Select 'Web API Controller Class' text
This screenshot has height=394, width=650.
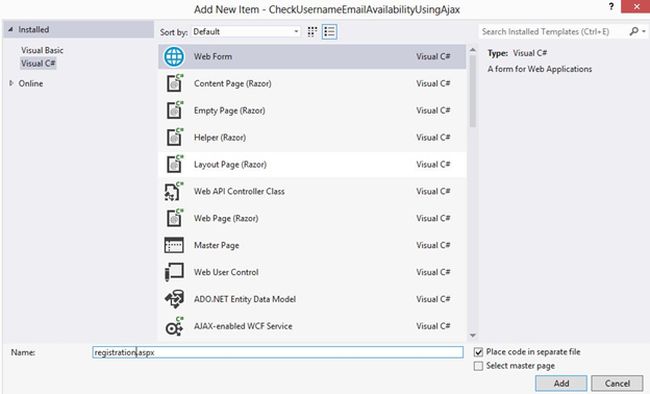pyautogui.click(x=239, y=191)
